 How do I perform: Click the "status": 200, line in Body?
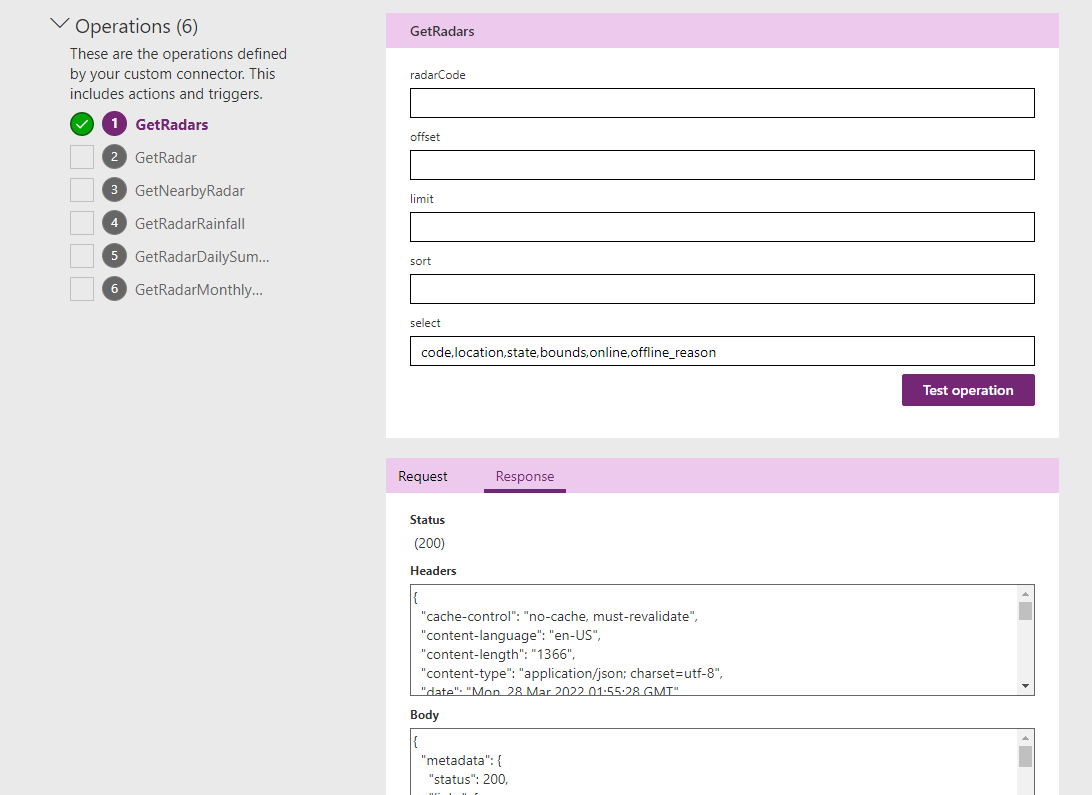point(468,779)
